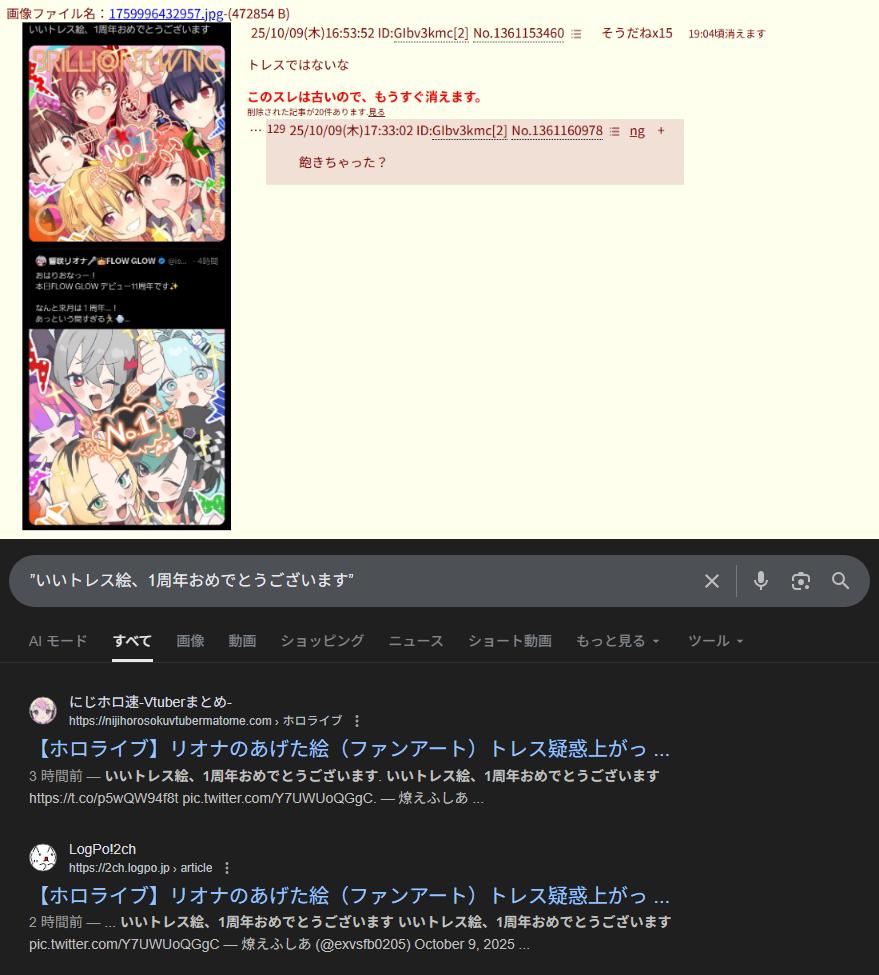This screenshot has height=975, width=879.
Task: Expand the three-dot marker before reply 129
Action: pyautogui.click(x=255, y=130)
